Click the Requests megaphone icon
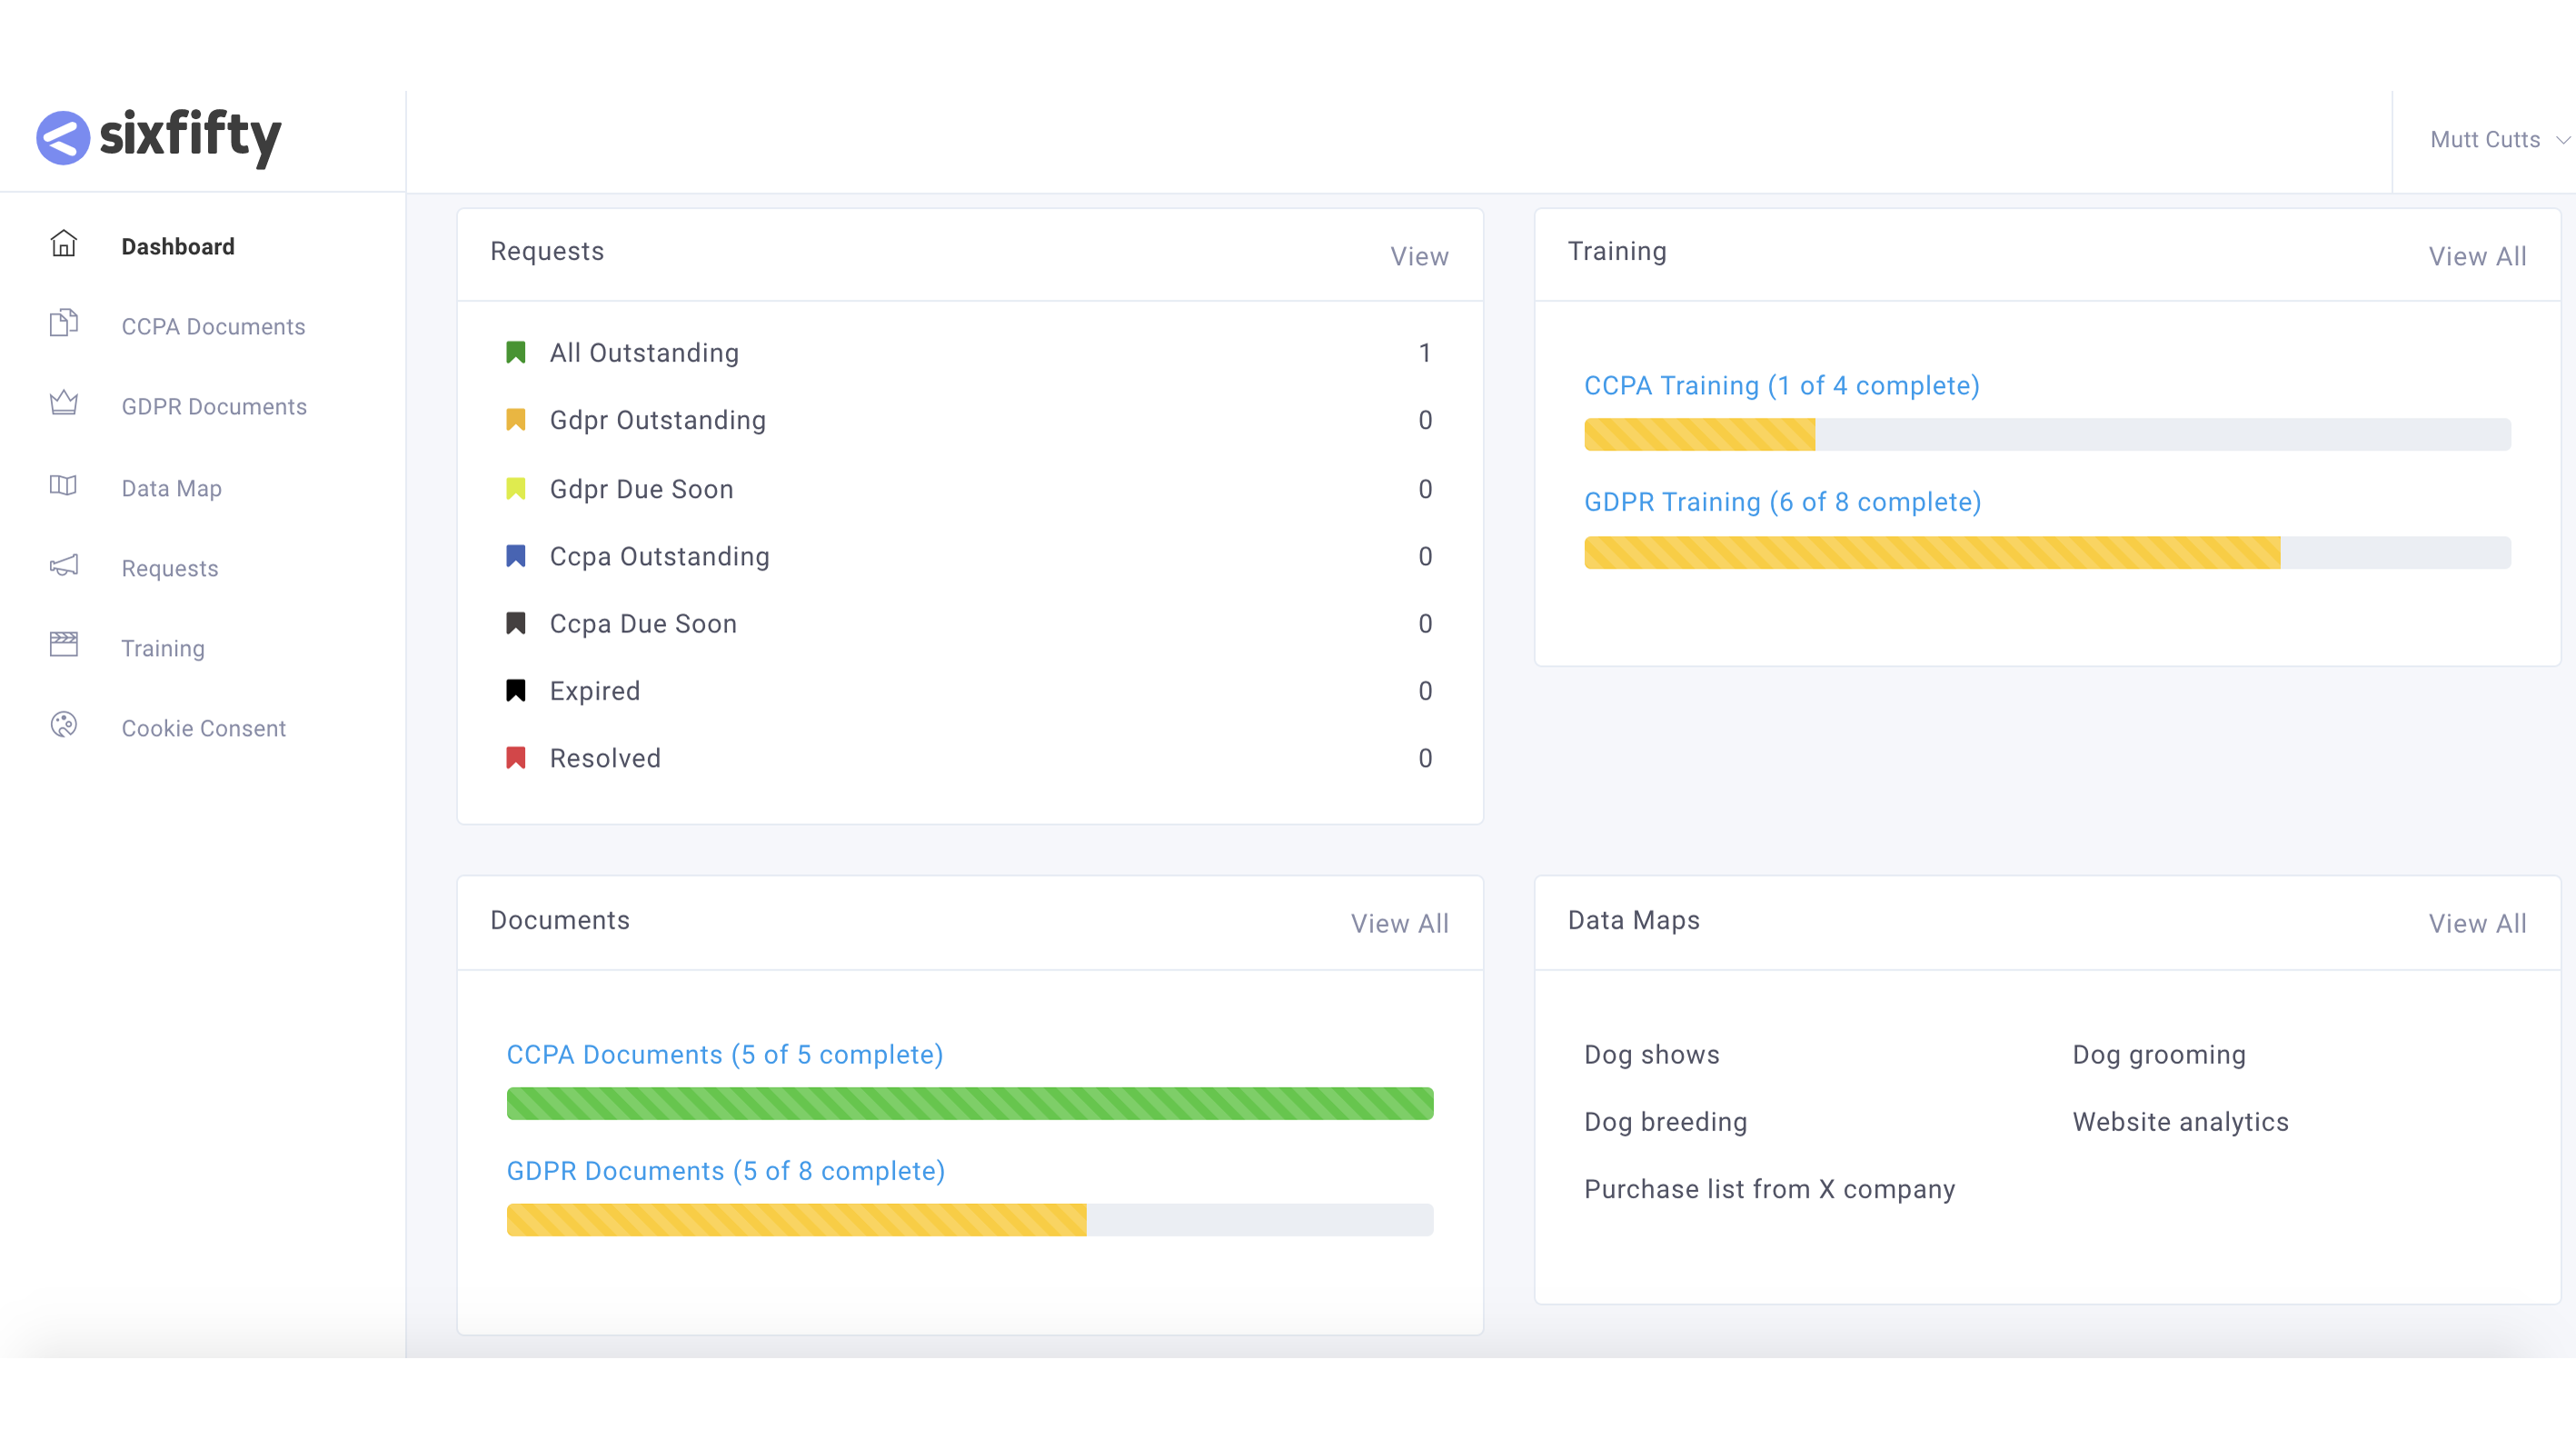Image resolution: width=2576 pixels, height=1449 pixels. (x=64, y=565)
